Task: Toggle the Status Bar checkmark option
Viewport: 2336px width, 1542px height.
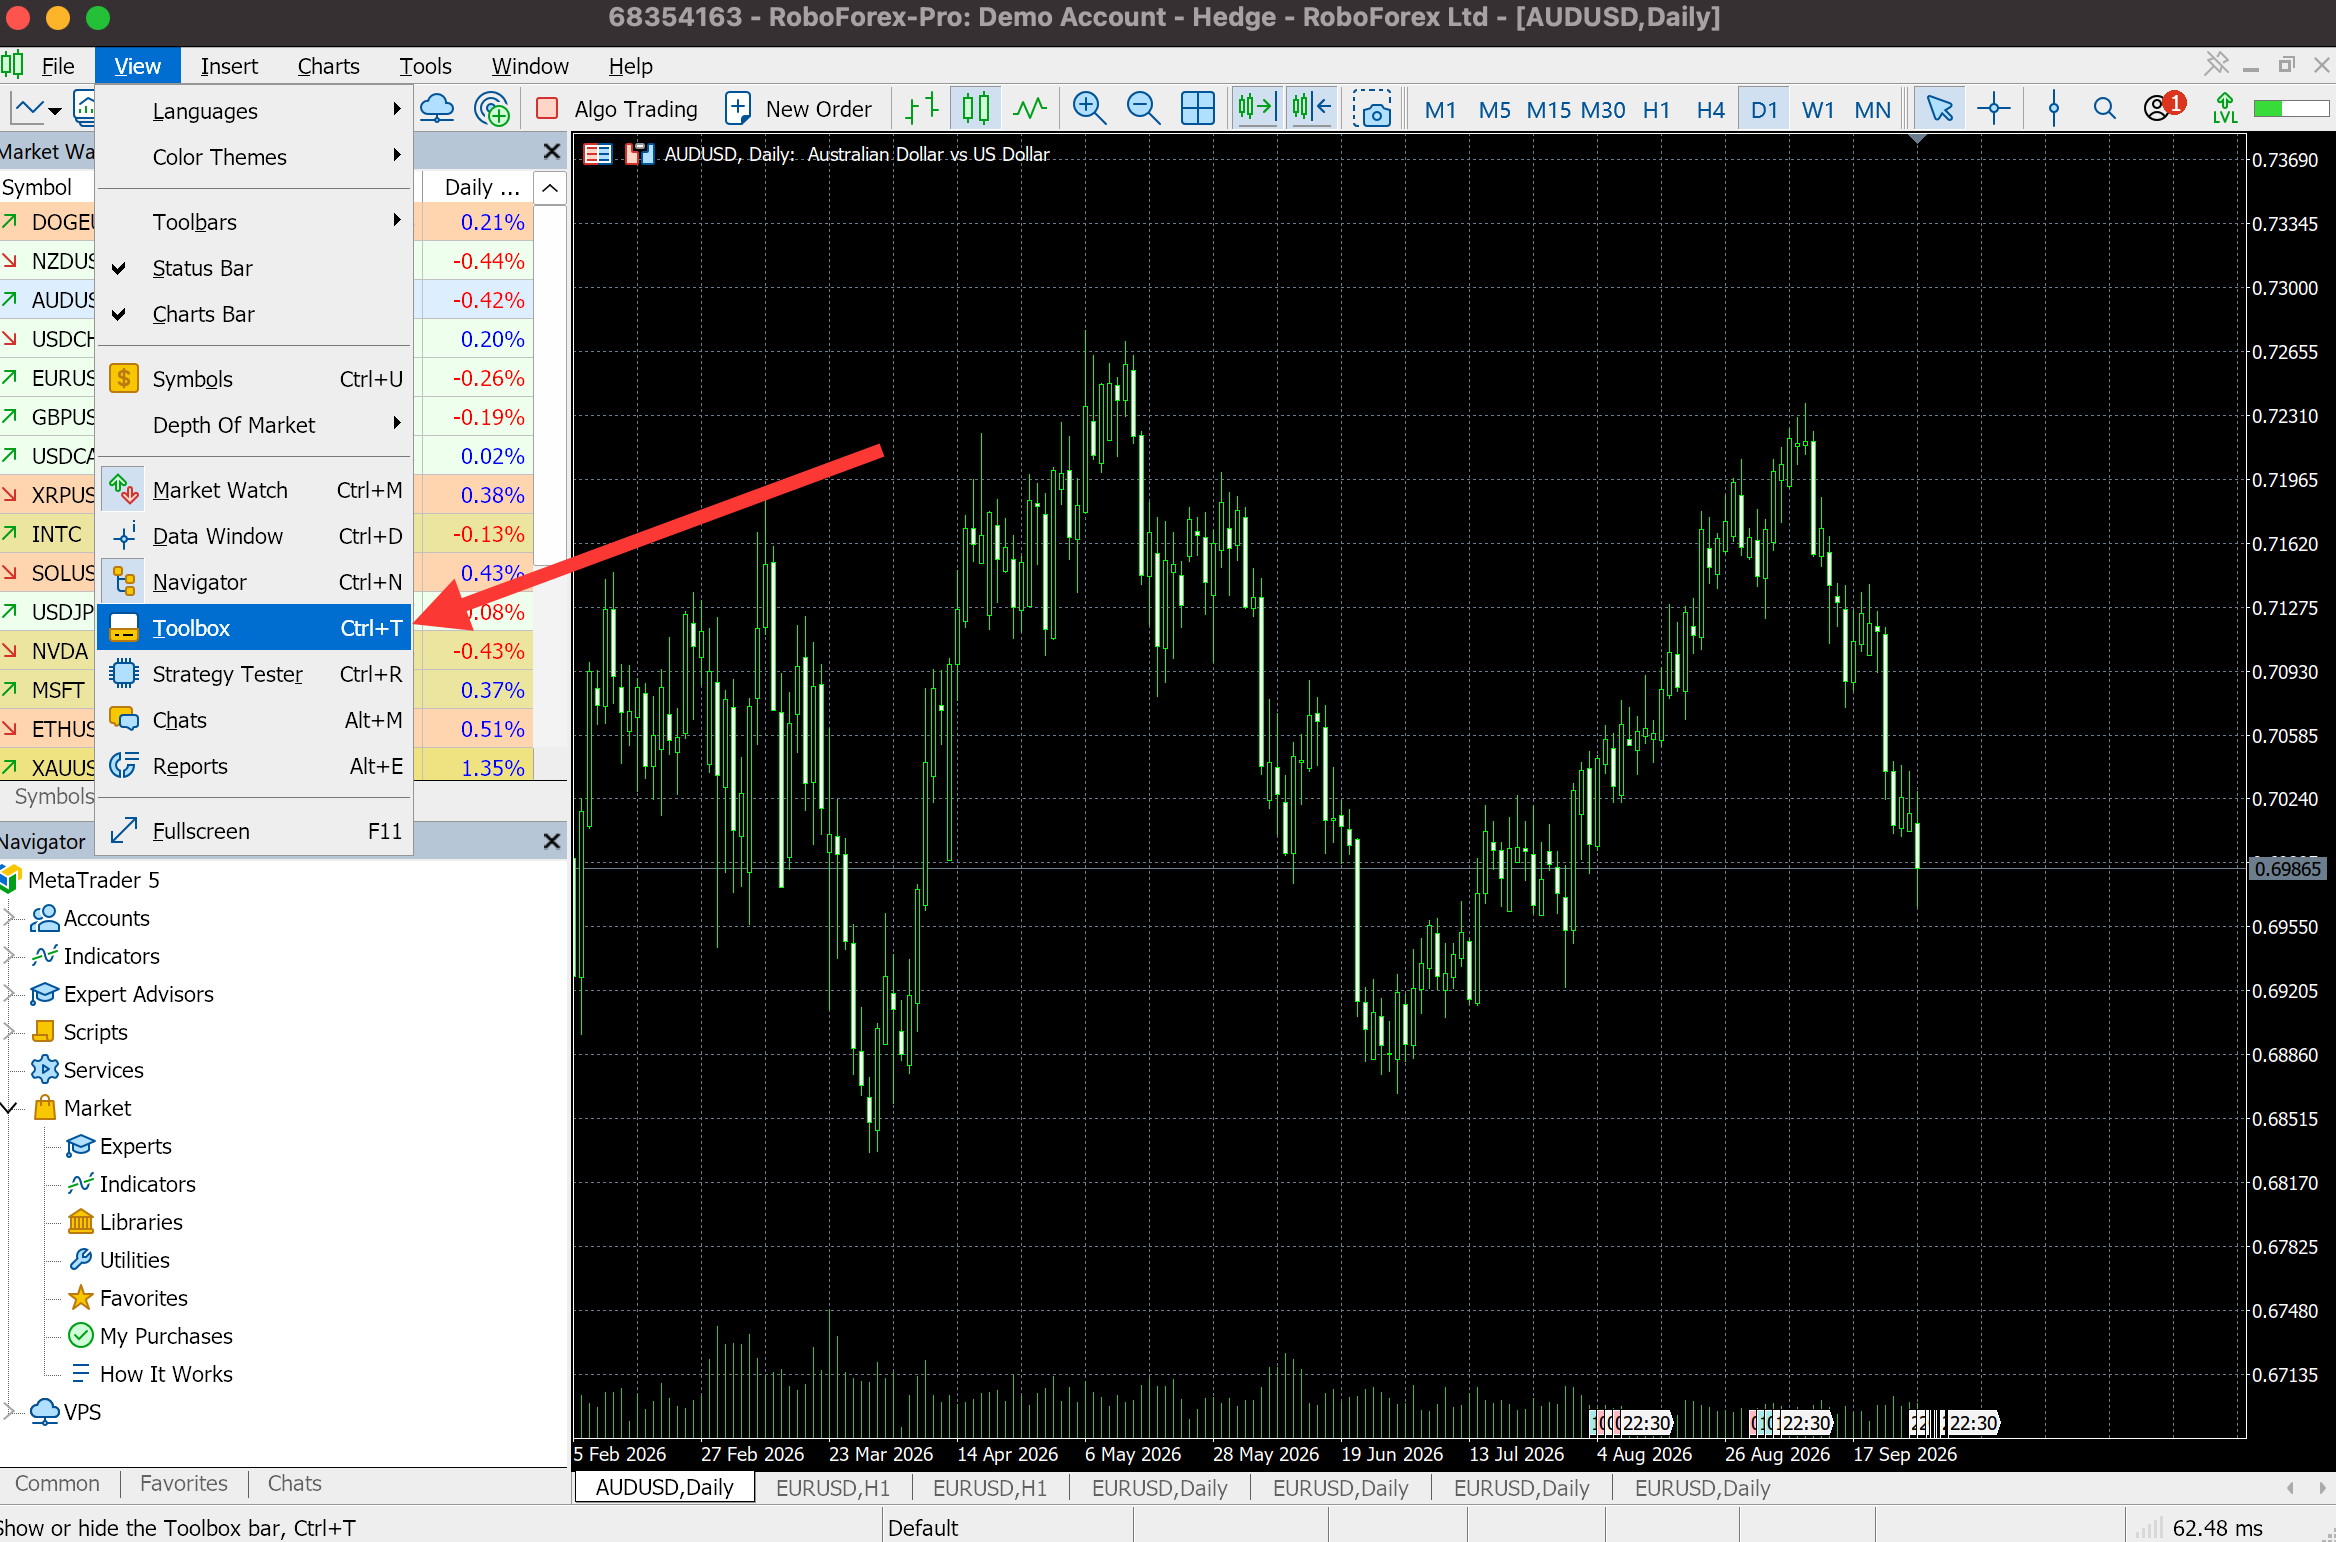Action: (254, 268)
